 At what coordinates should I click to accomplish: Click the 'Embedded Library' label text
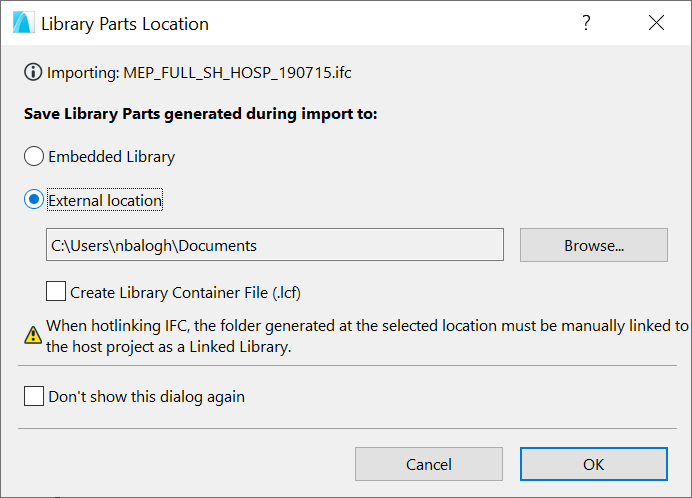(111, 157)
